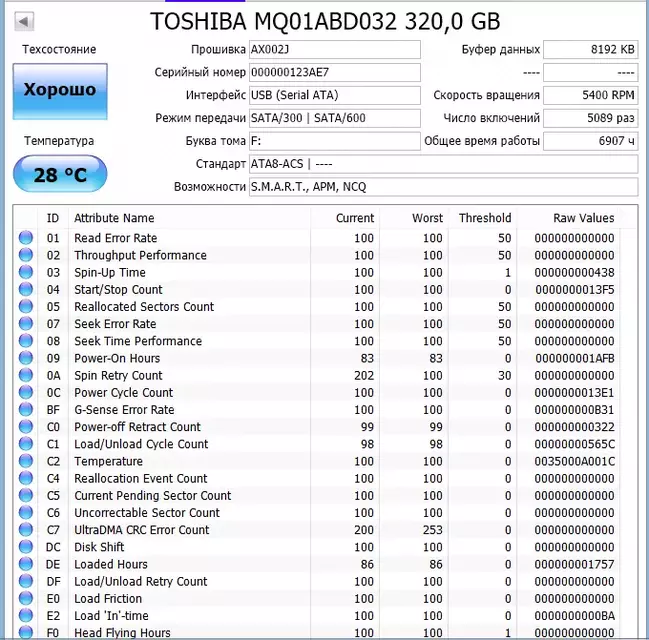The width and height of the screenshot is (649, 640).
Task: Select the Spin Retry Count attribute name
Action: [x=118, y=375]
